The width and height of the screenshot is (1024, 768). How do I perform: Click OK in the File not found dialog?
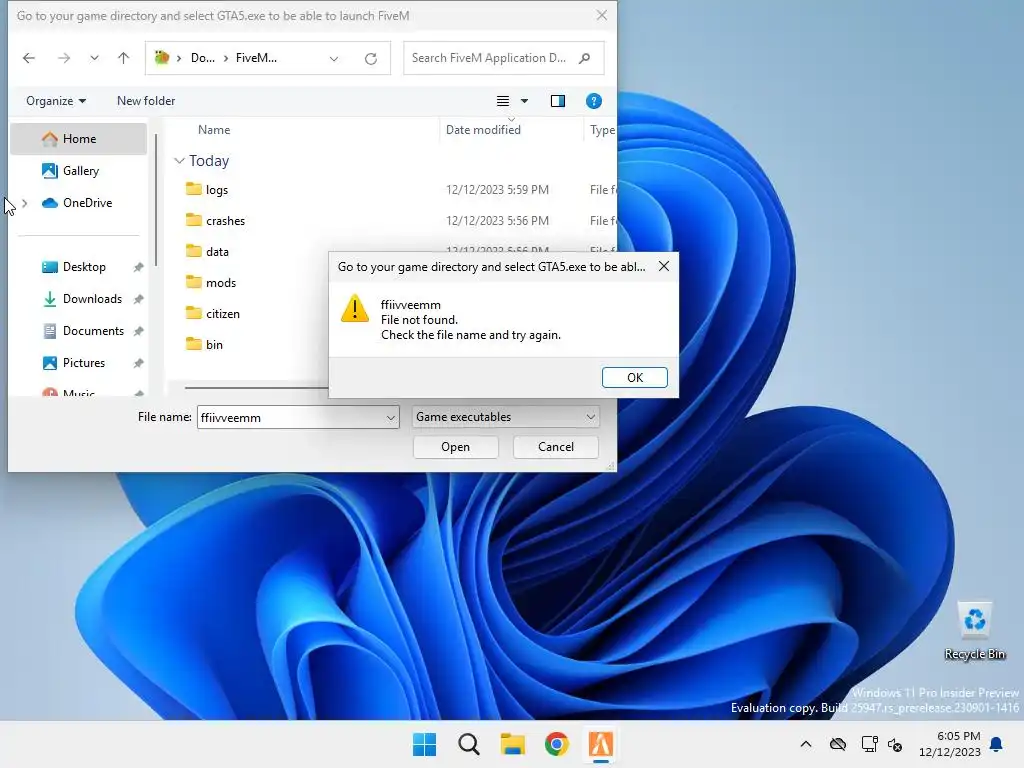tap(634, 377)
